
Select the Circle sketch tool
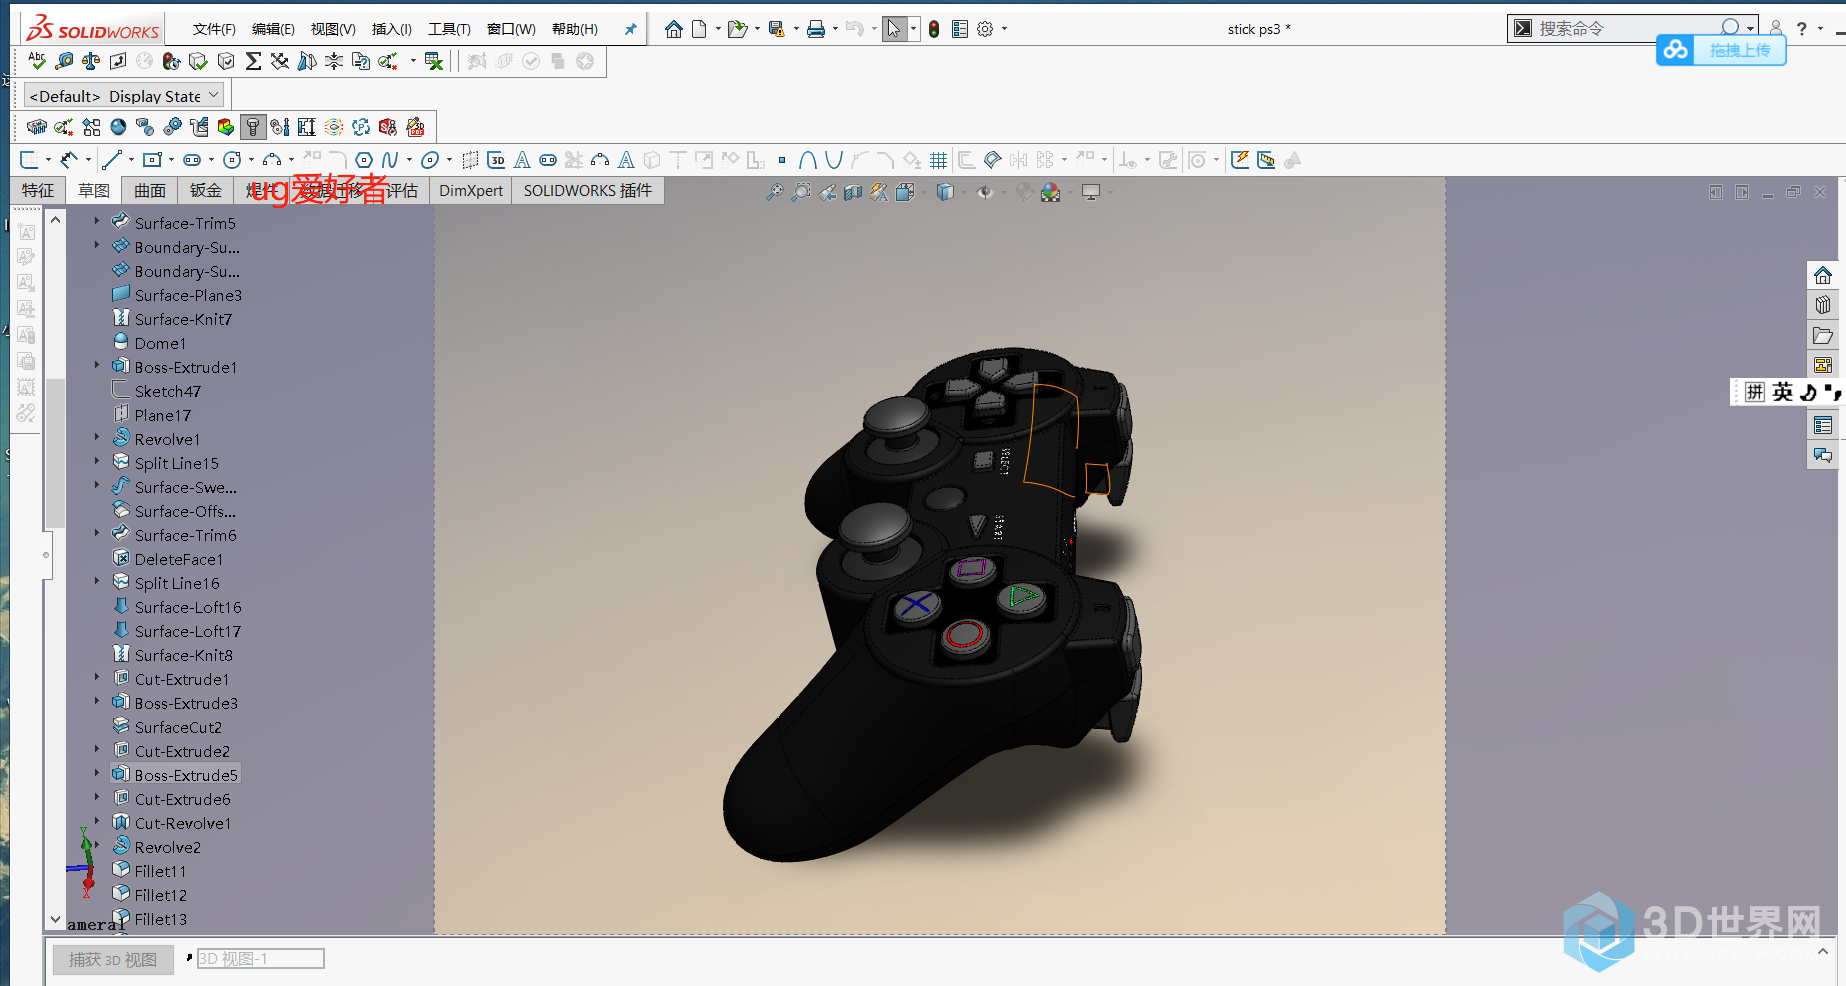[x=232, y=160]
